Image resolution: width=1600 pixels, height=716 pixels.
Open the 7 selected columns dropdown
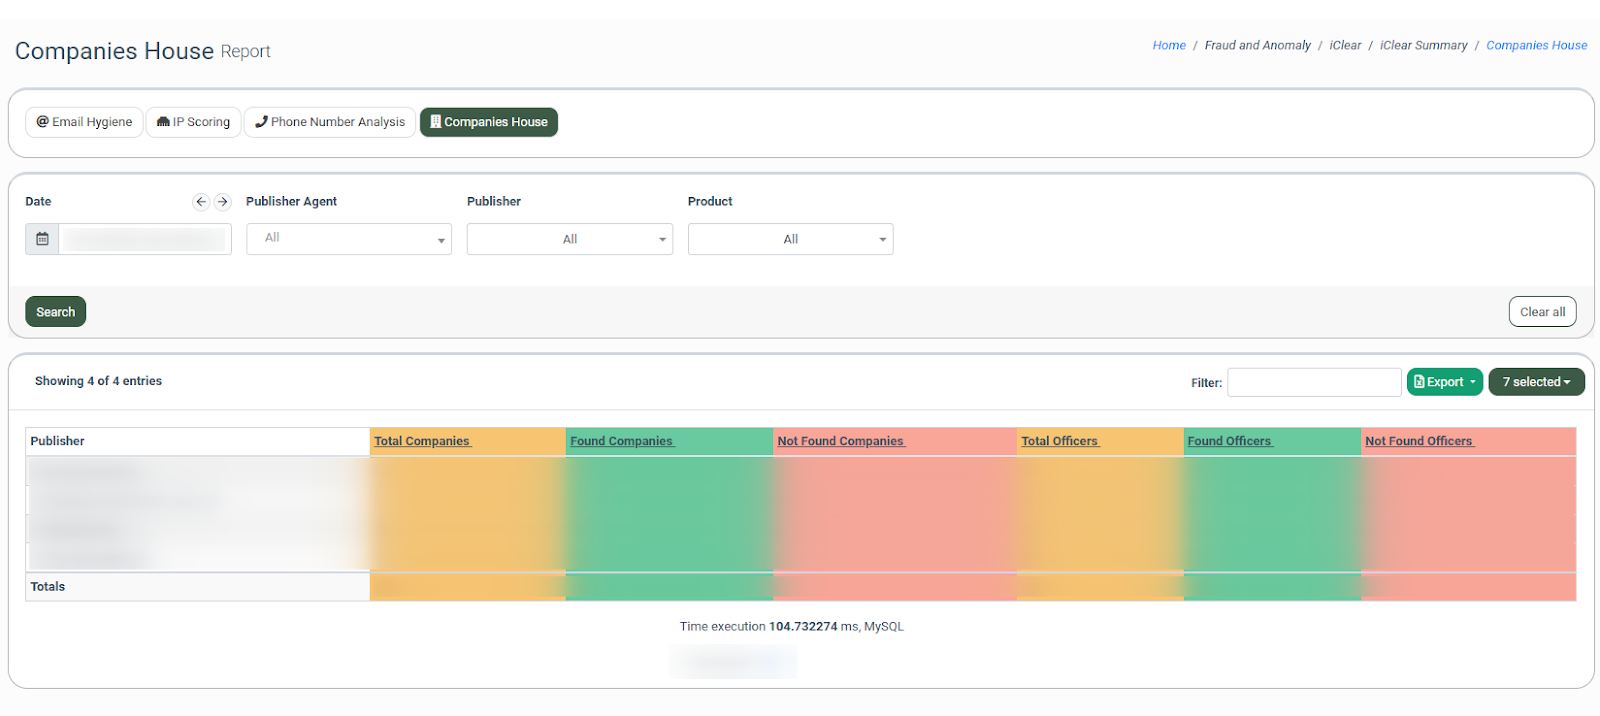coord(1536,382)
